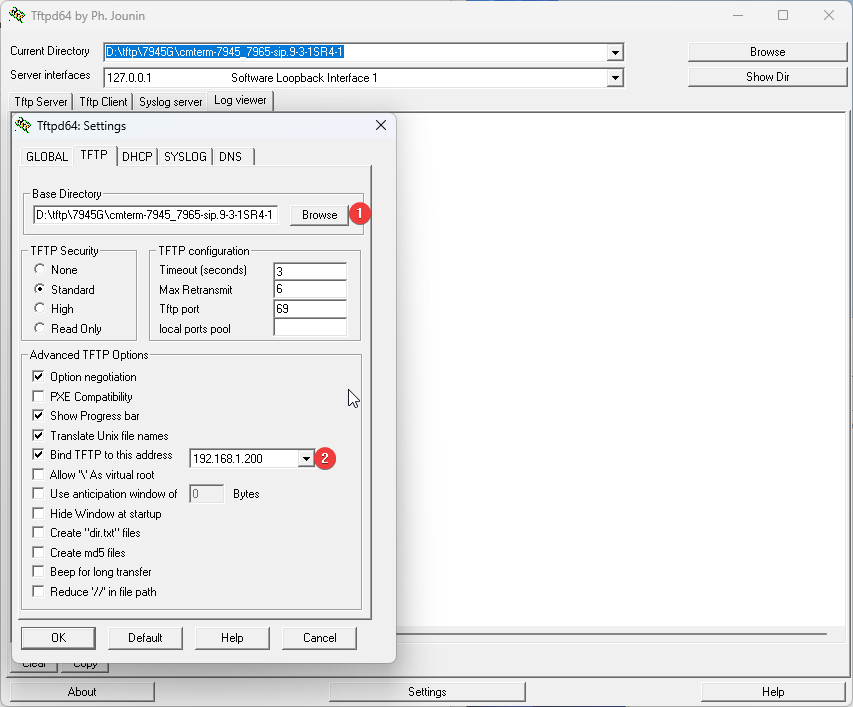Click the Default button to reset settings

tap(145, 638)
